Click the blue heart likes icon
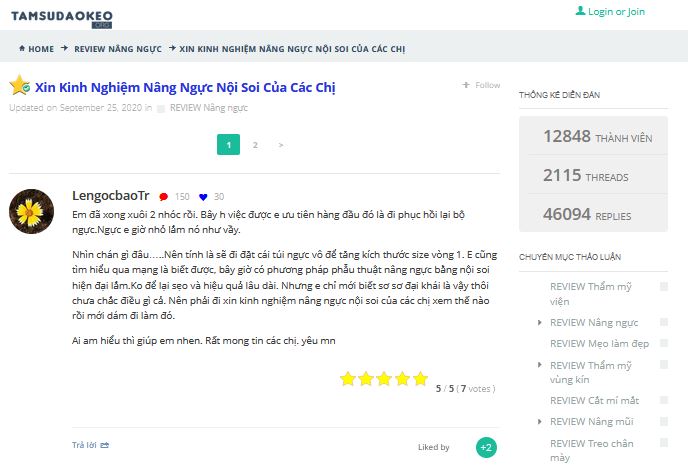 point(203,197)
